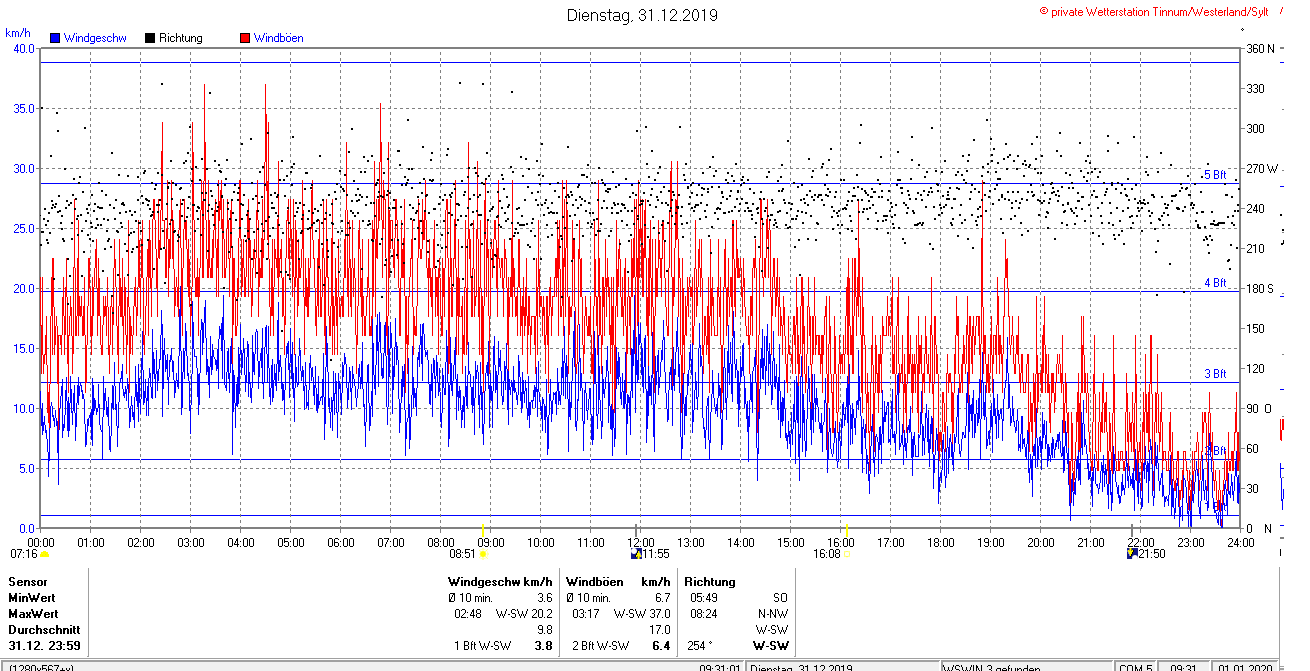The width and height of the screenshot is (1310, 671).
Task: Click the minimum wind speed value 3.6
Action: pos(545,598)
